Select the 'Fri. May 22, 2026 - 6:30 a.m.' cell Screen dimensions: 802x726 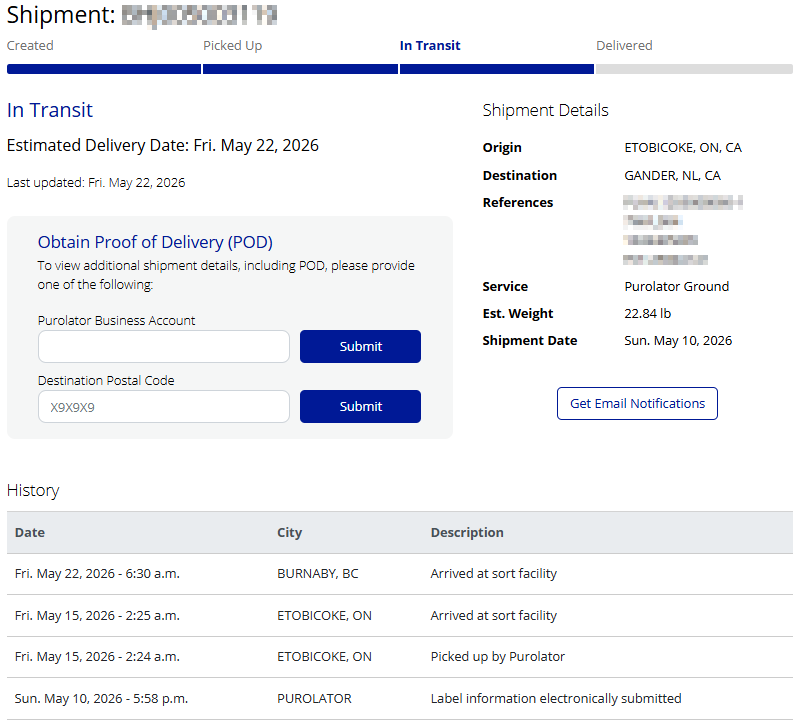point(97,574)
